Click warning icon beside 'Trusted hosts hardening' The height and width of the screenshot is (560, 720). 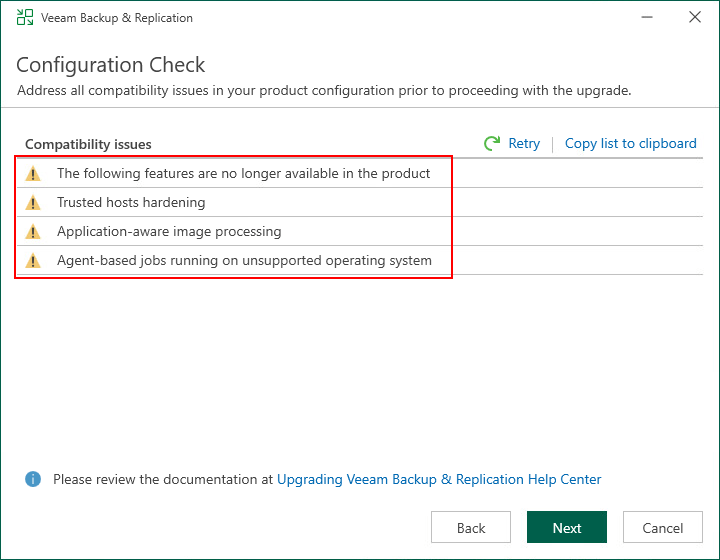point(34,203)
